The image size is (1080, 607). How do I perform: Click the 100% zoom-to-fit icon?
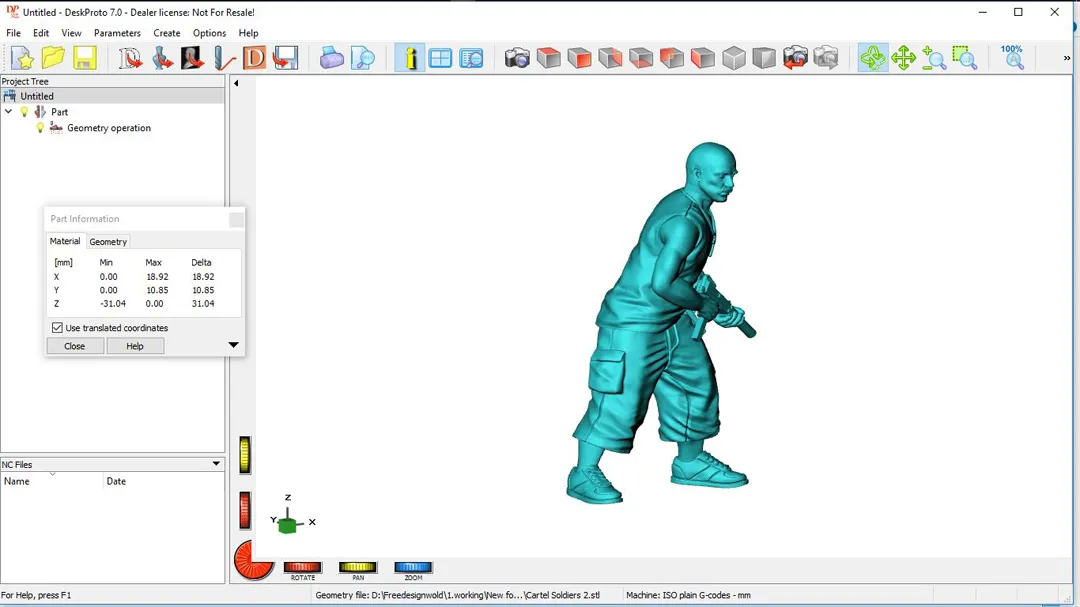click(x=1012, y=58)
